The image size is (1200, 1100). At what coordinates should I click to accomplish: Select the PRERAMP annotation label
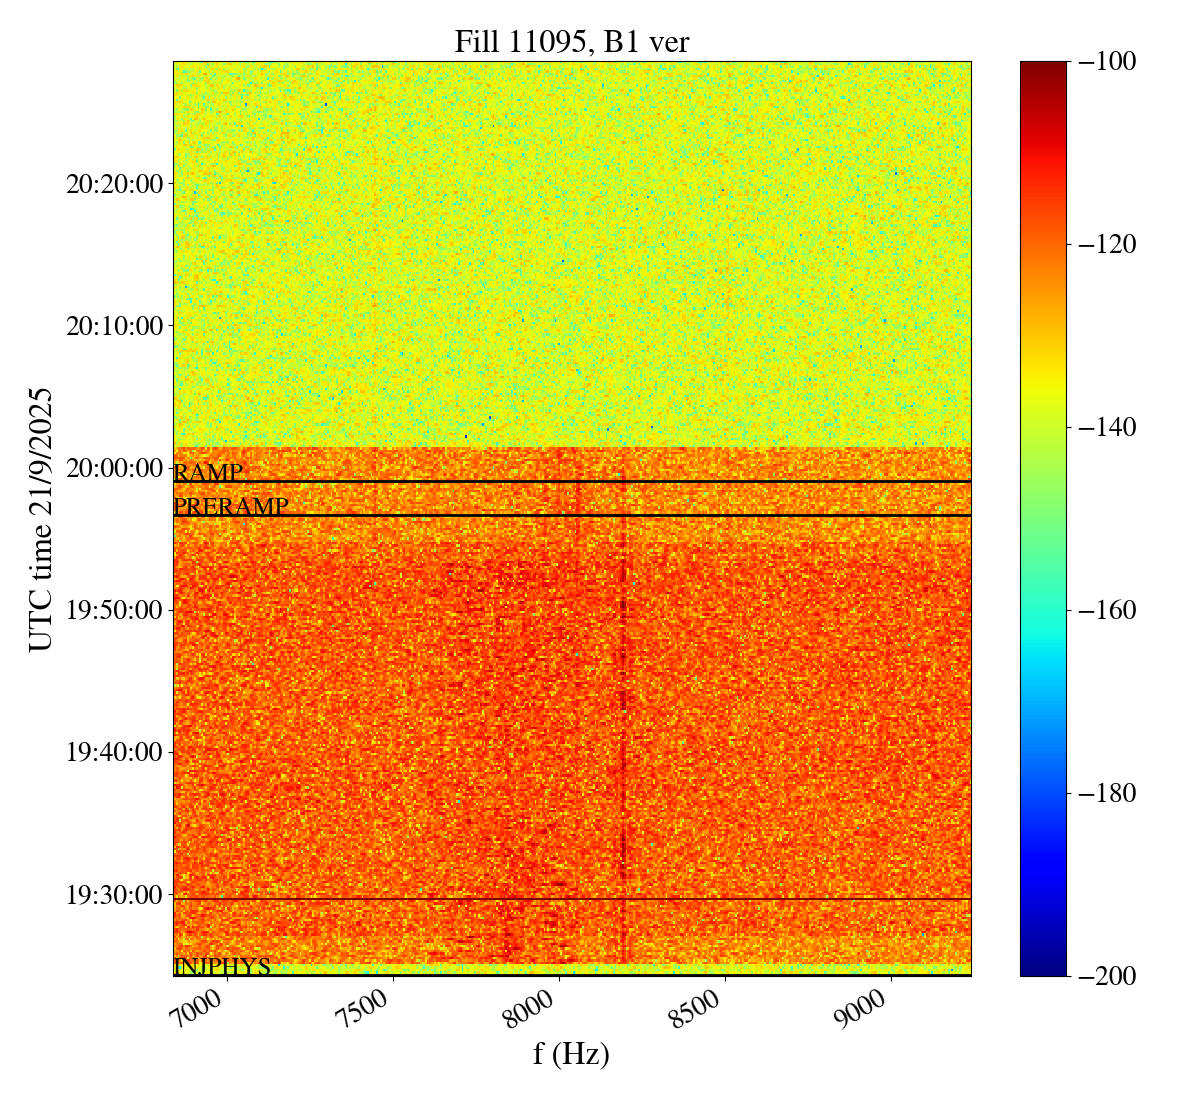coord(230,507)
